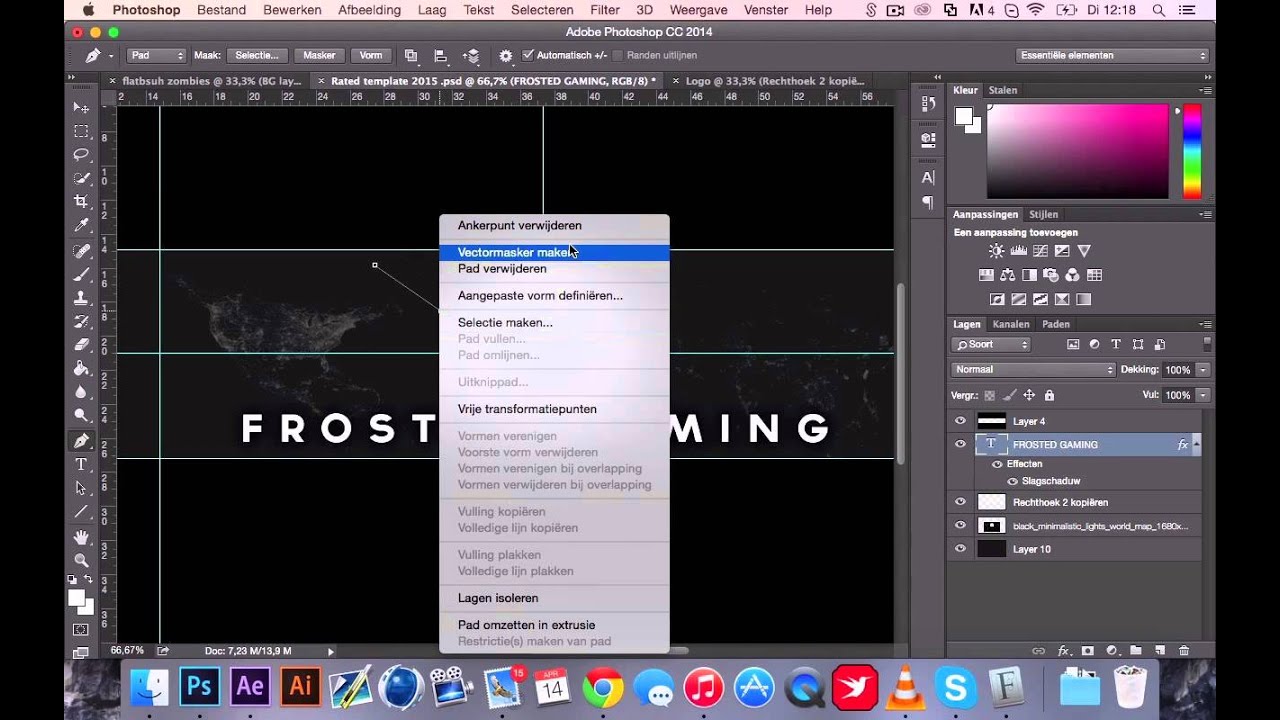This screenshot has width=1280, height=720.
Task: Open the Dekking slider arrow
Action: tap(1203, 370)
